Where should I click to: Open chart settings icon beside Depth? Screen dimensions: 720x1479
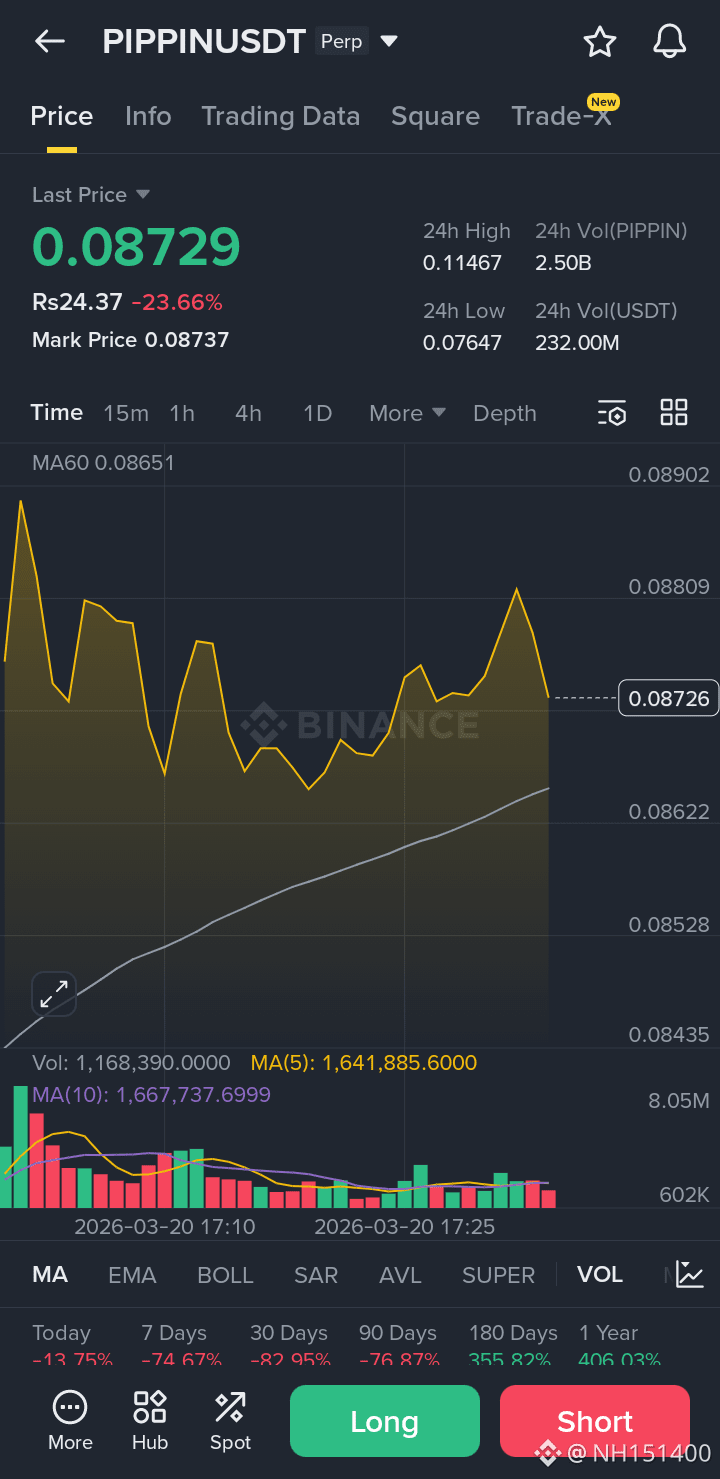pyautogui.click(x=612, y=413)
